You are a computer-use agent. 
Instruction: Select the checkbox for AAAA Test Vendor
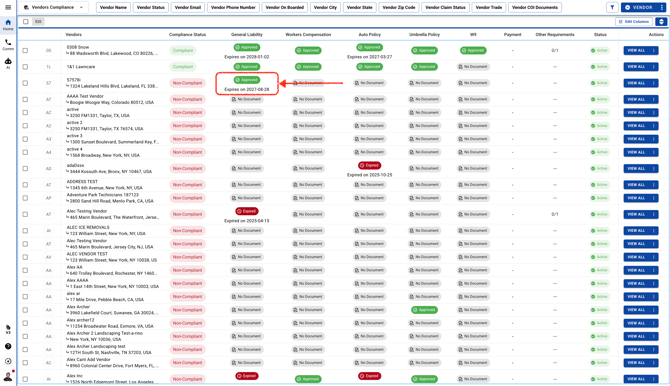pyautogui.click(x=25, y=99)
